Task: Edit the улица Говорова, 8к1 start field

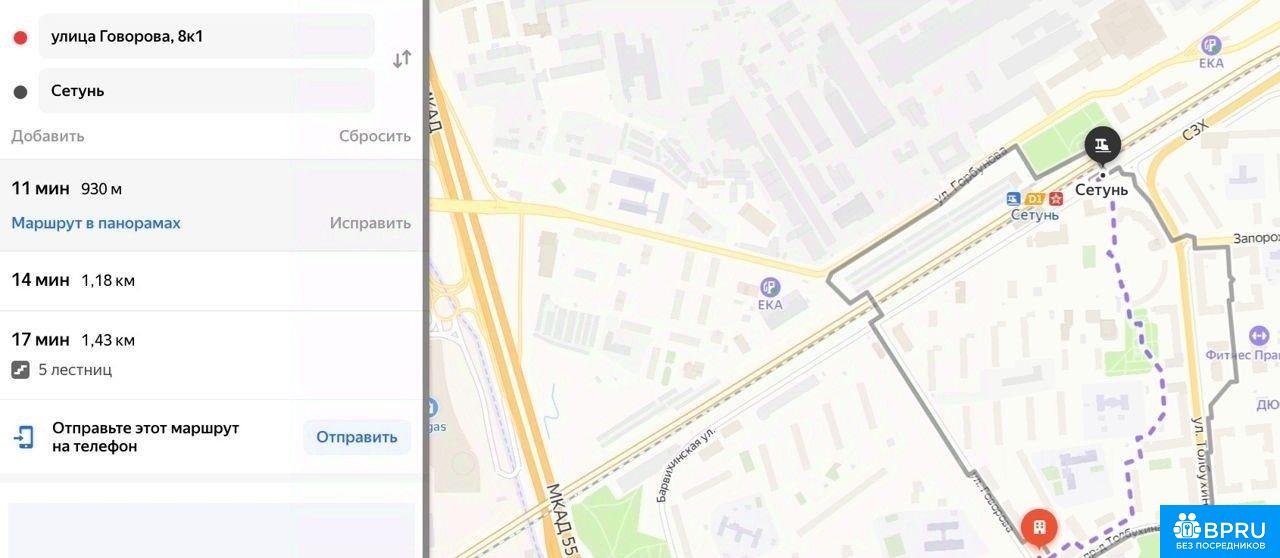Action: pyautogui.click(x=206, y=37)
